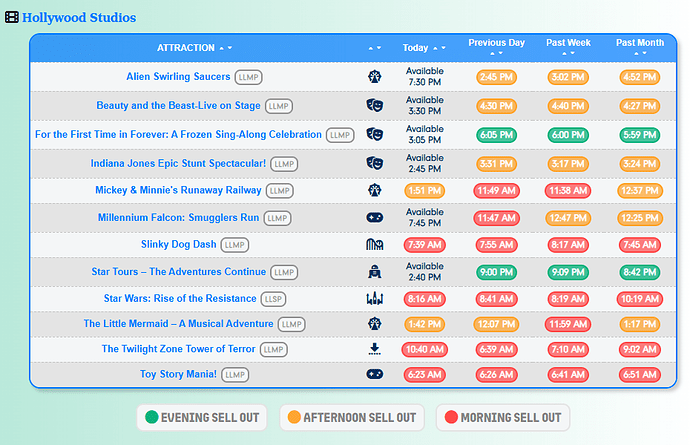Image resolution: width=690 pixels, height=445 pixels.
Task: Open Indiana Jones Epic Stunt Spectacular link
Action: [178, 163]
